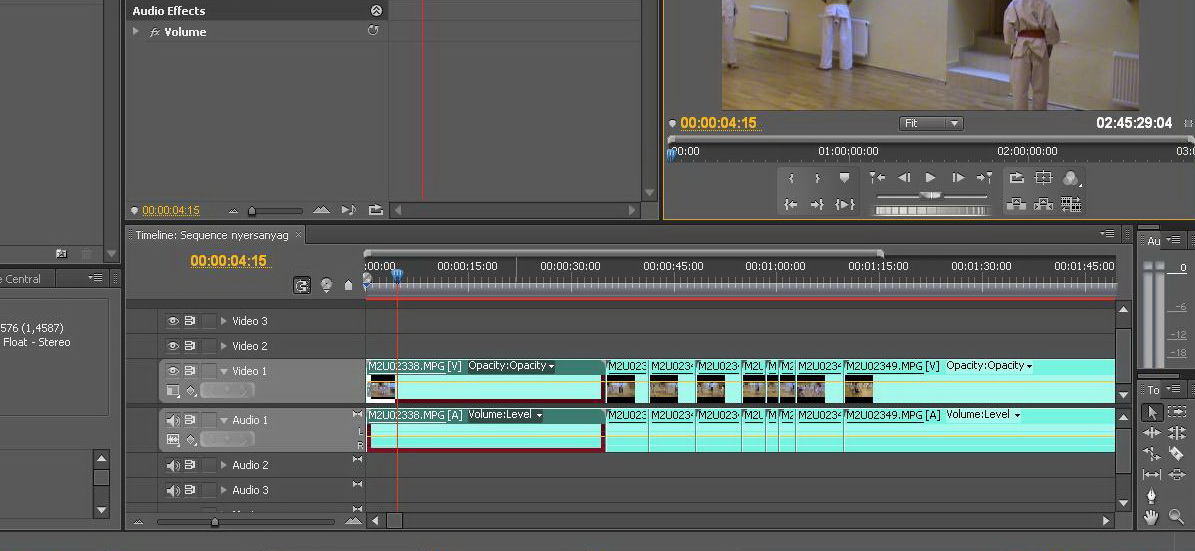Select the Slide tool
The image size is (1195, 551).
1177,475
